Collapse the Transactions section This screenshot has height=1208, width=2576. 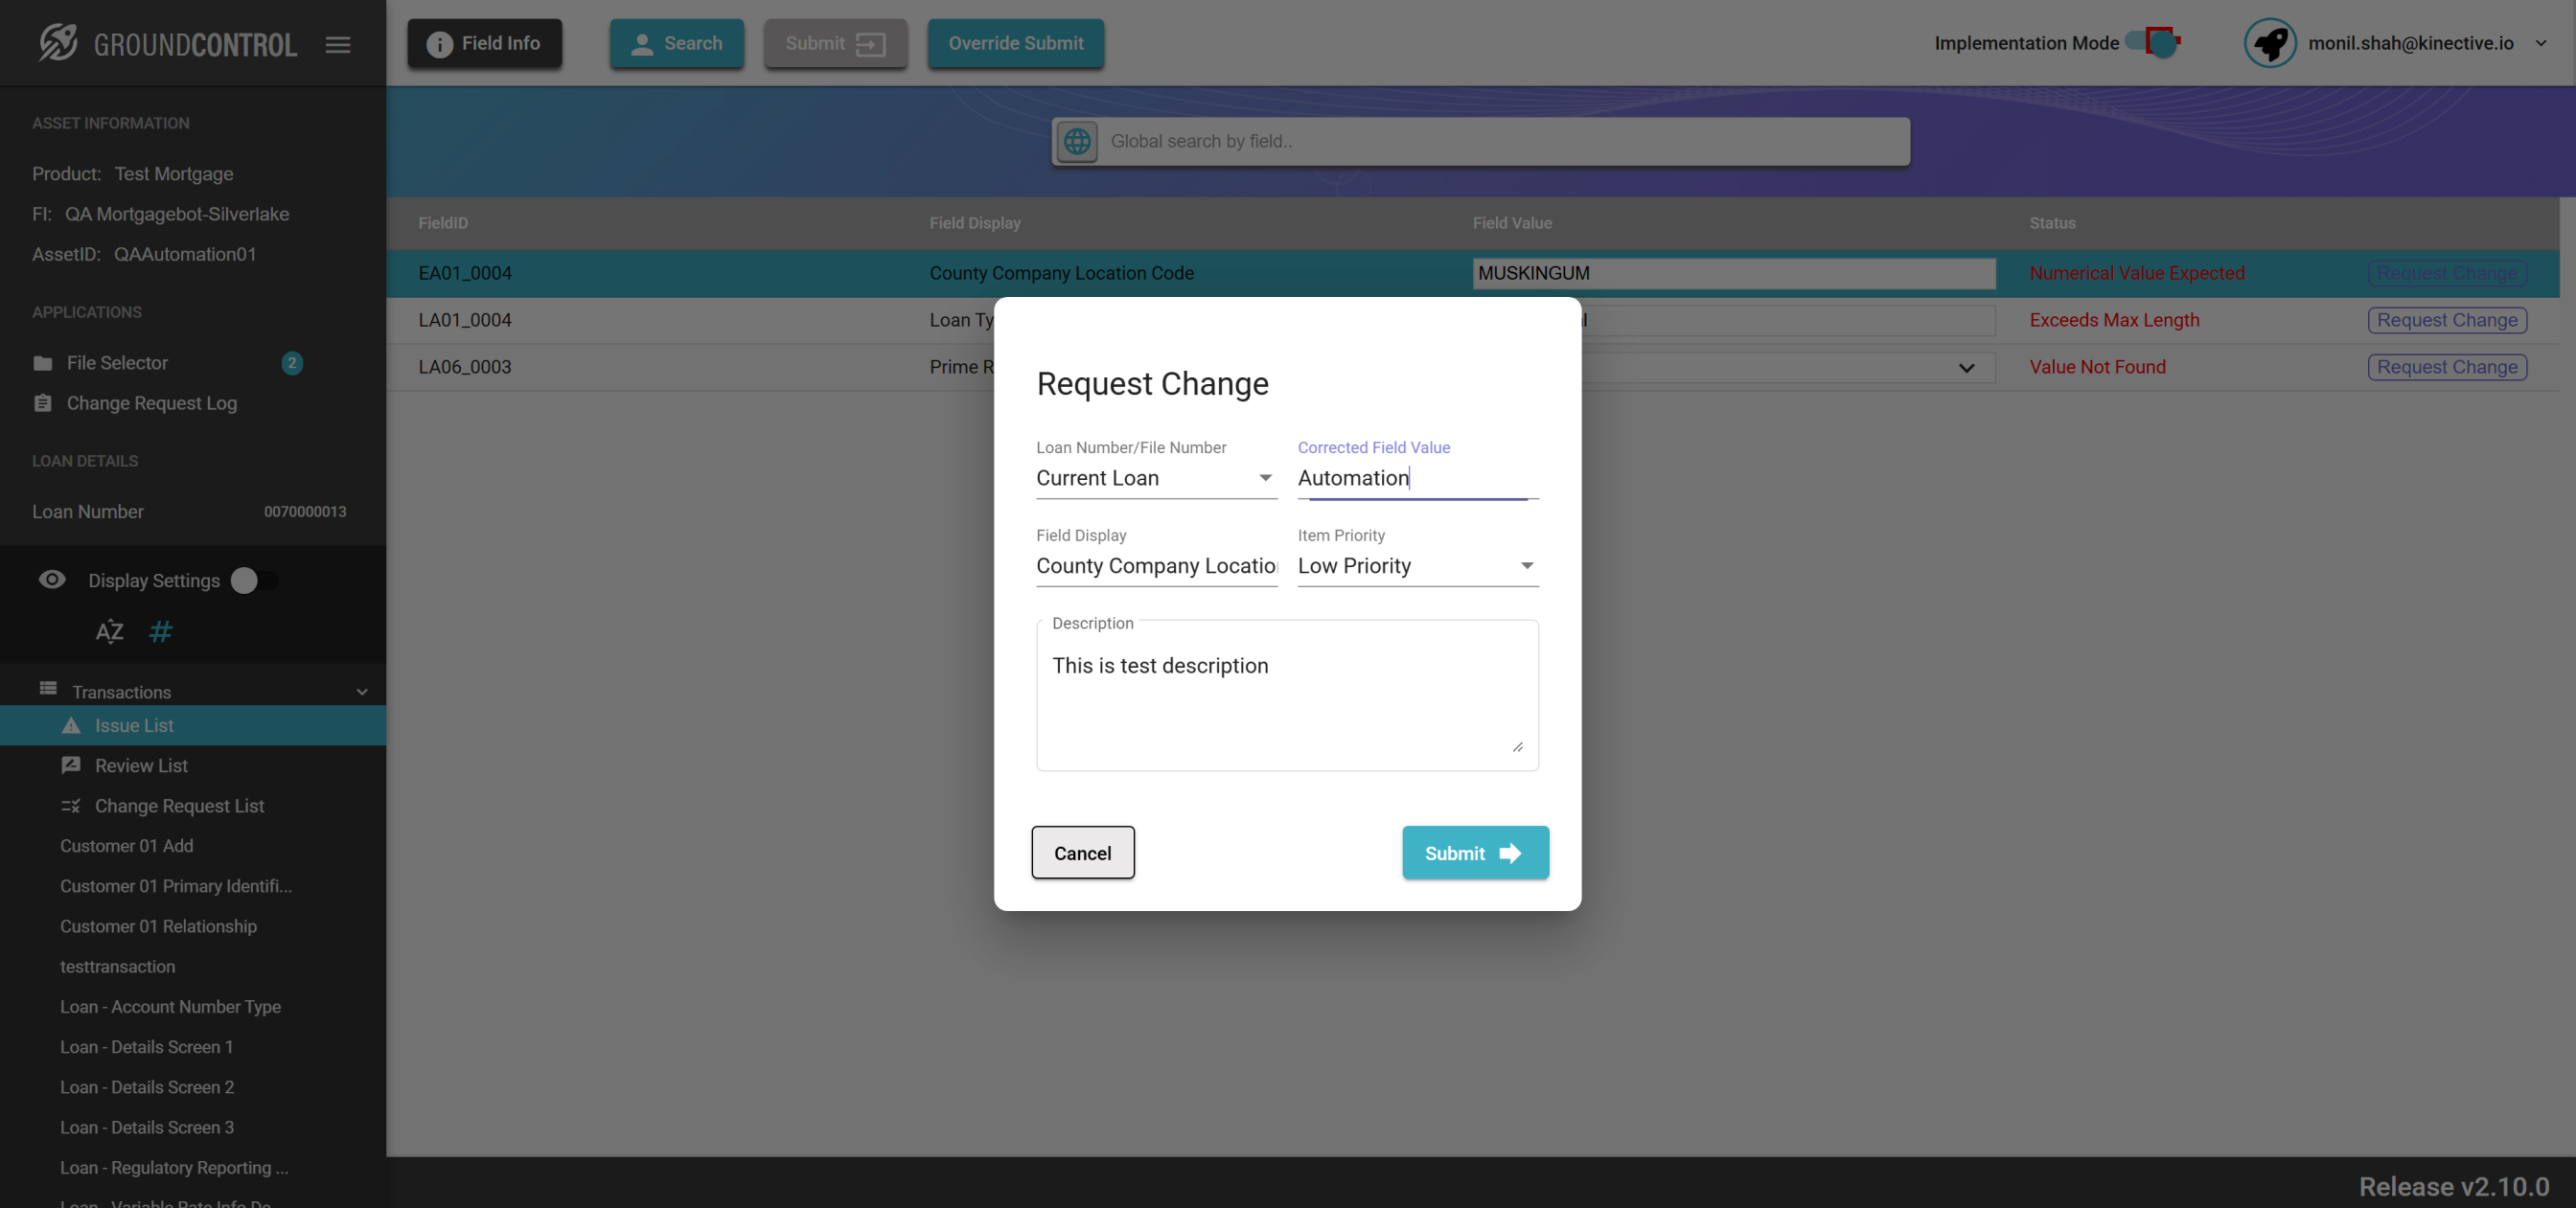pyautogui.click(x=362, y=692)
